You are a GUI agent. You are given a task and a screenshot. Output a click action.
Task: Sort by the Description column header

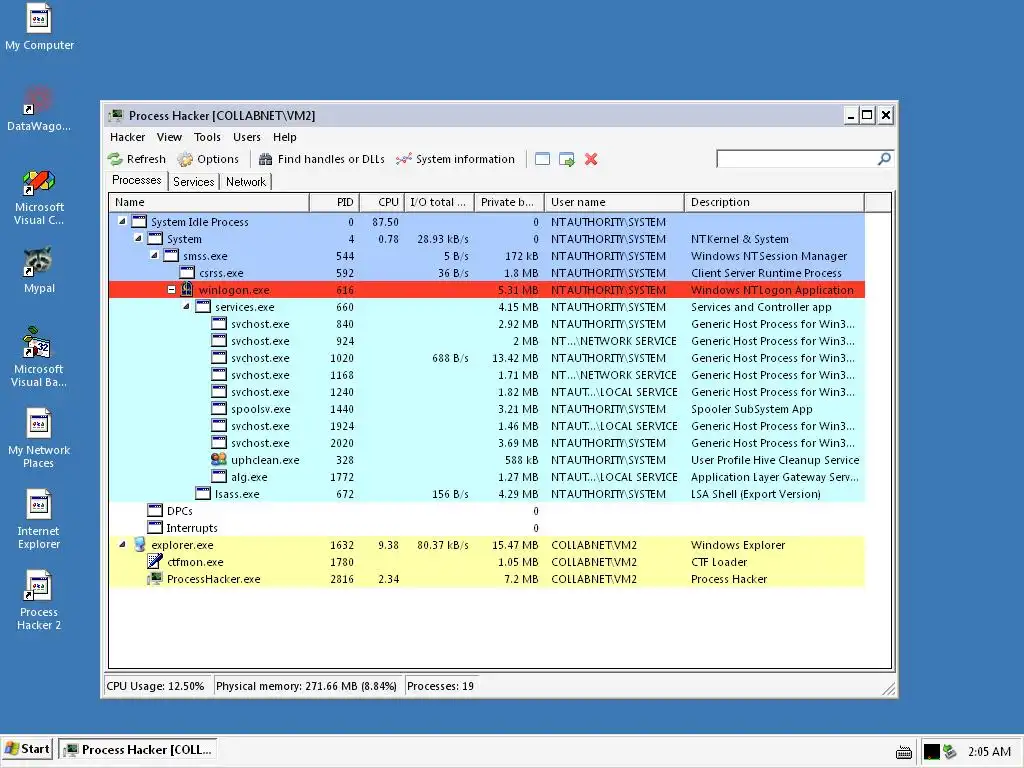775,202
